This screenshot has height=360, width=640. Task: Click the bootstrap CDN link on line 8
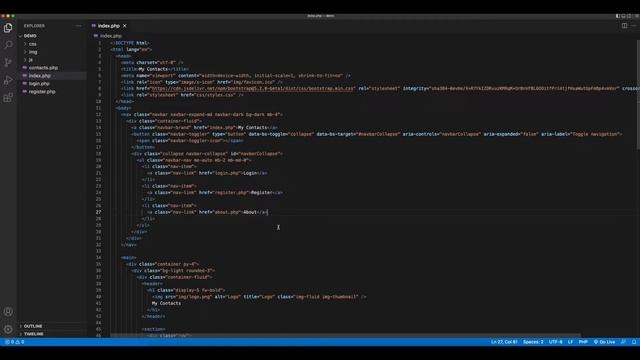pyautogui.click(x=252, y=89)
